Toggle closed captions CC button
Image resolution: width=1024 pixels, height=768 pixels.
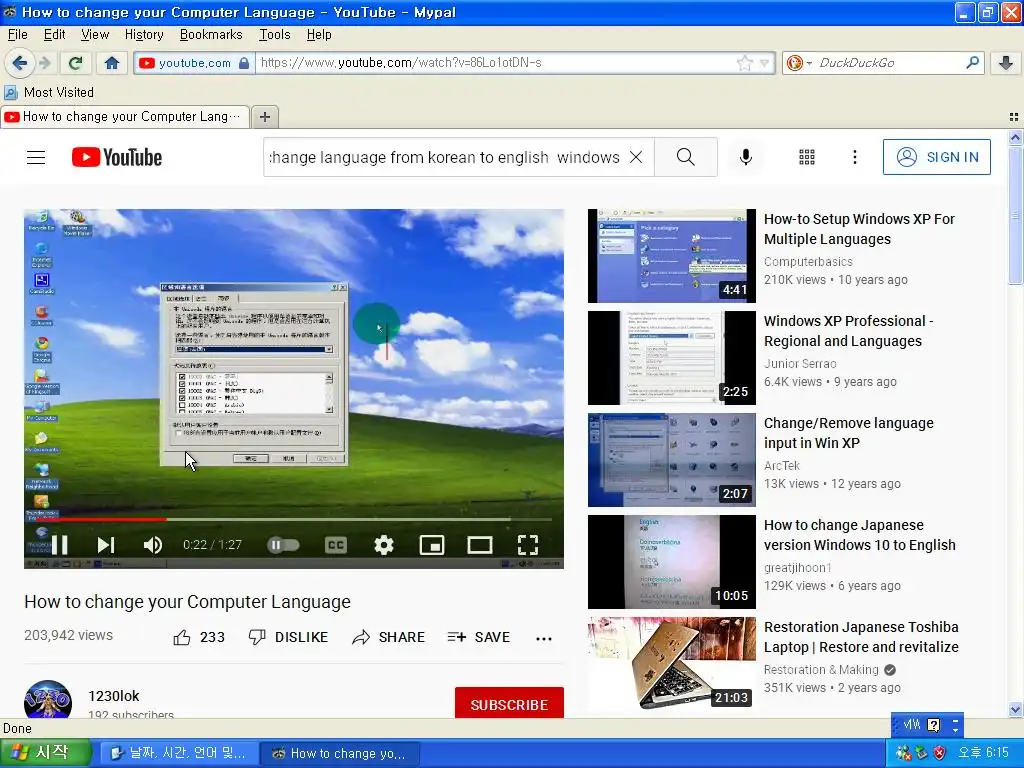(x=336, y=545)
